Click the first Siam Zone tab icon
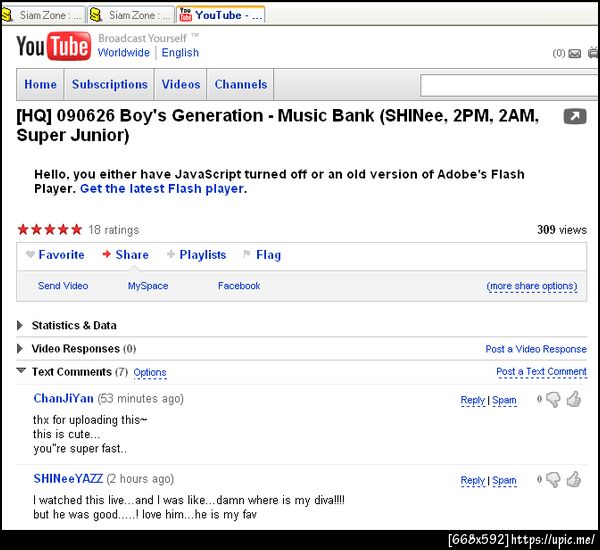Image resolution: width=600 pixels, height=550 pixels. pyautogui.click(x=7, y=15)
